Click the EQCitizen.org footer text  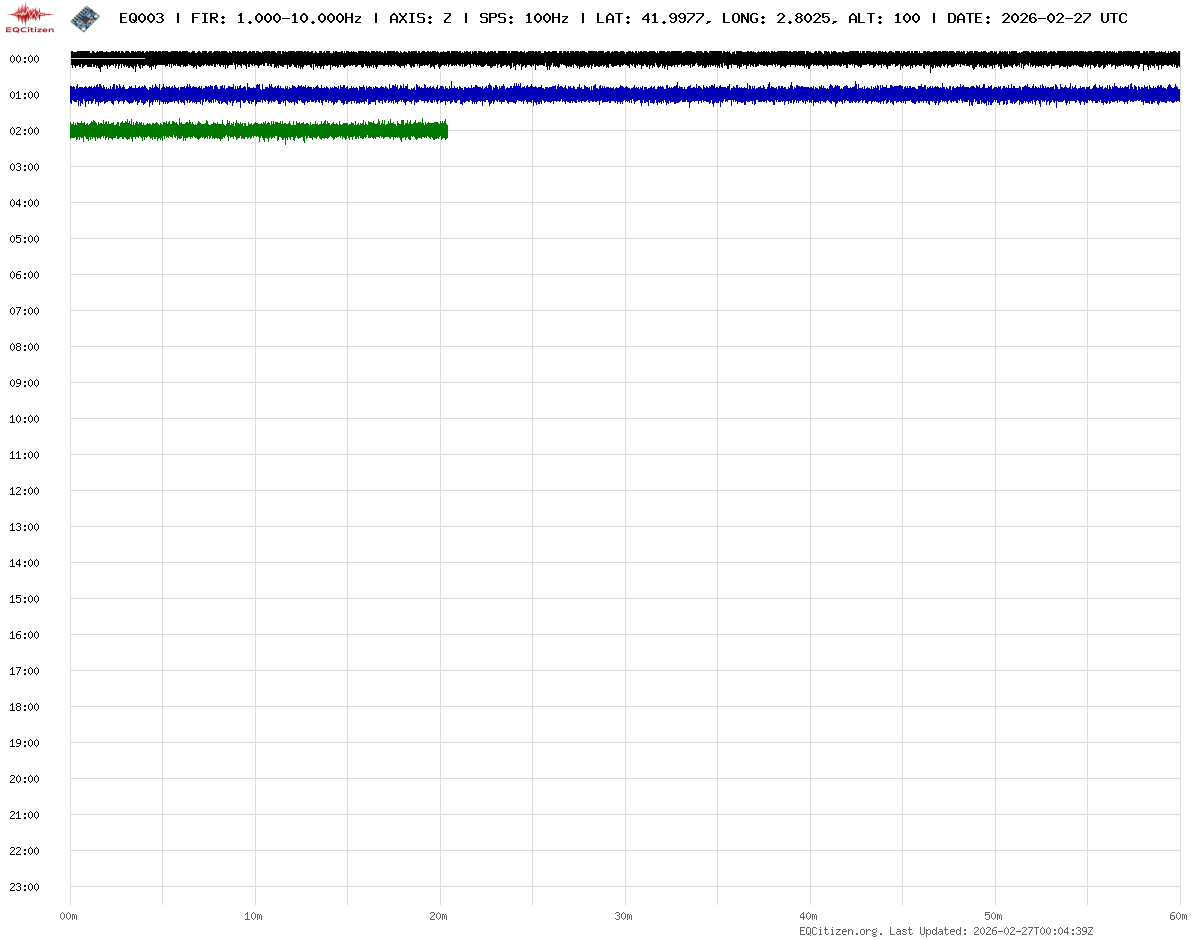[841, 931]
